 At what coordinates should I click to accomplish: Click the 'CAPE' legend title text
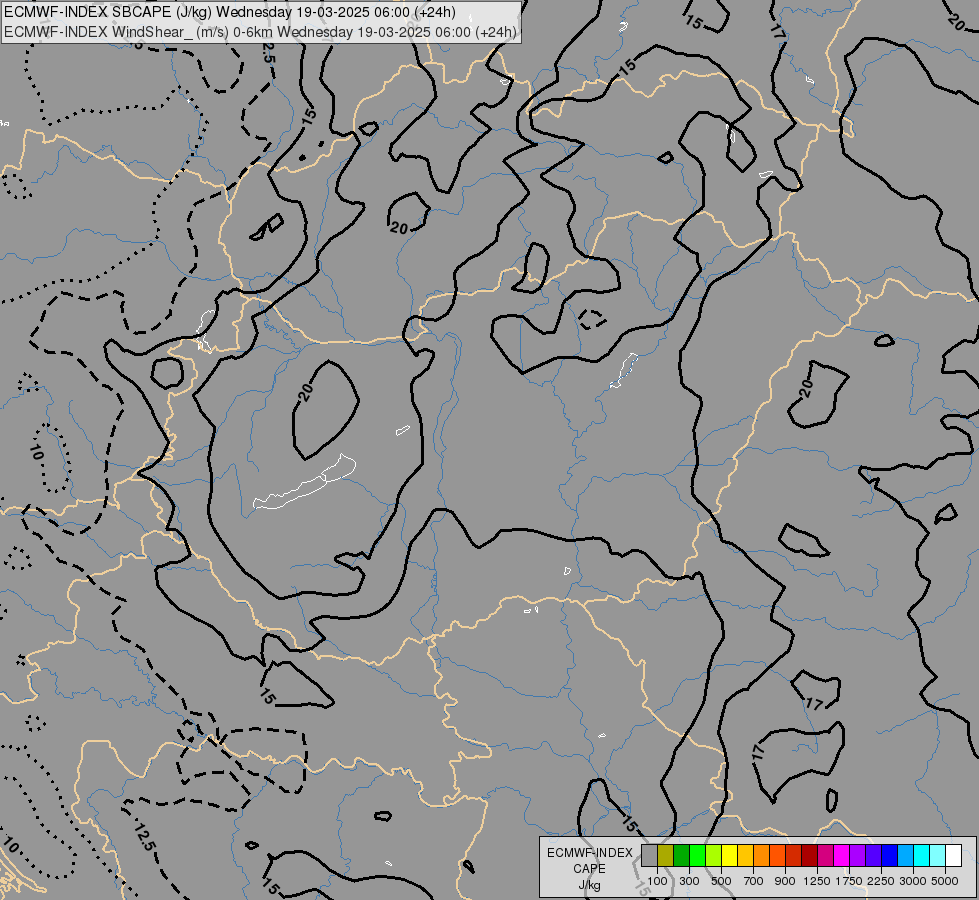pyautogui.click(x=589, y=869)
